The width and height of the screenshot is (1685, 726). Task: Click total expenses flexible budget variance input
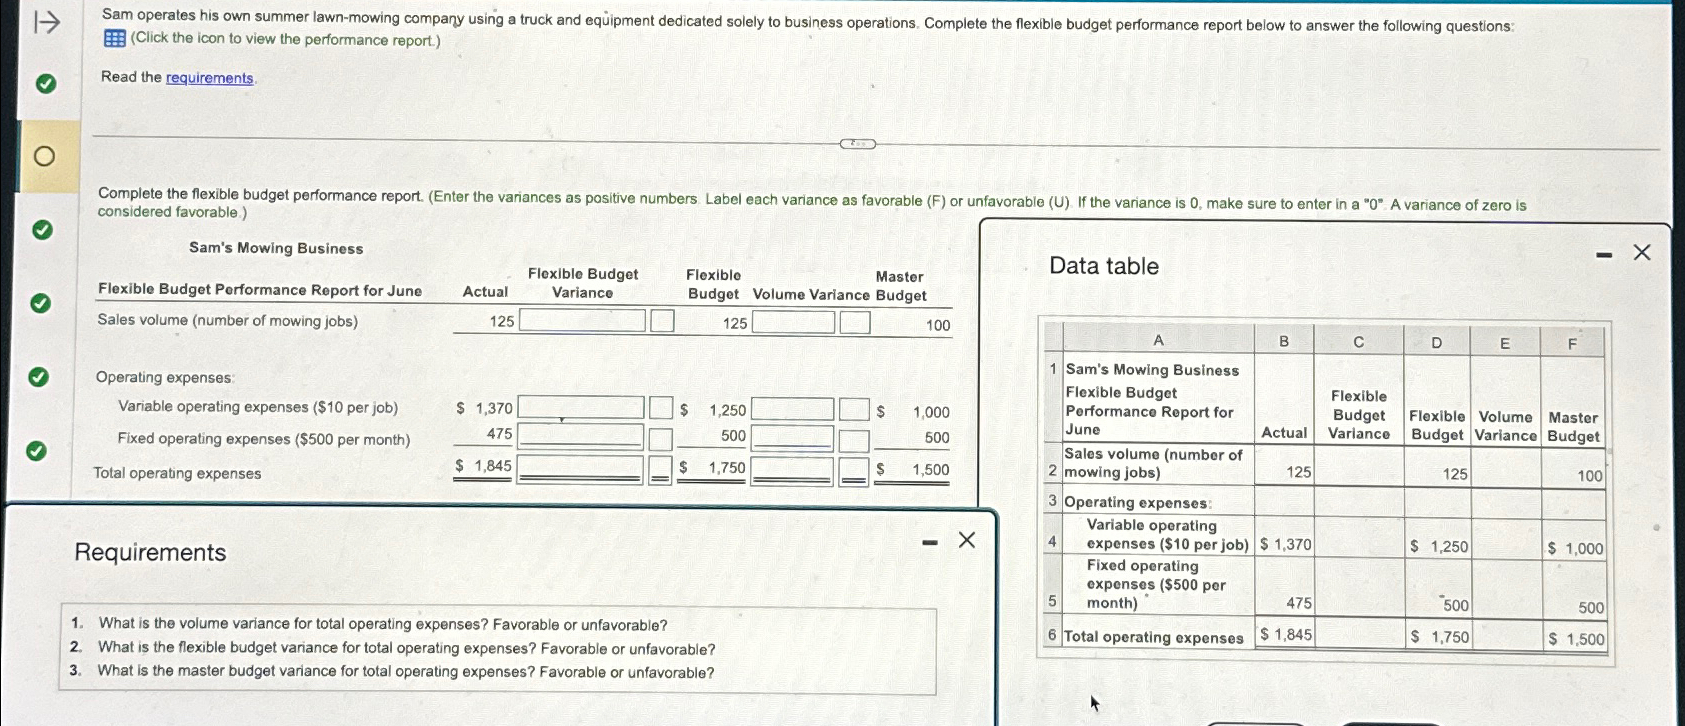pos(581,468)
